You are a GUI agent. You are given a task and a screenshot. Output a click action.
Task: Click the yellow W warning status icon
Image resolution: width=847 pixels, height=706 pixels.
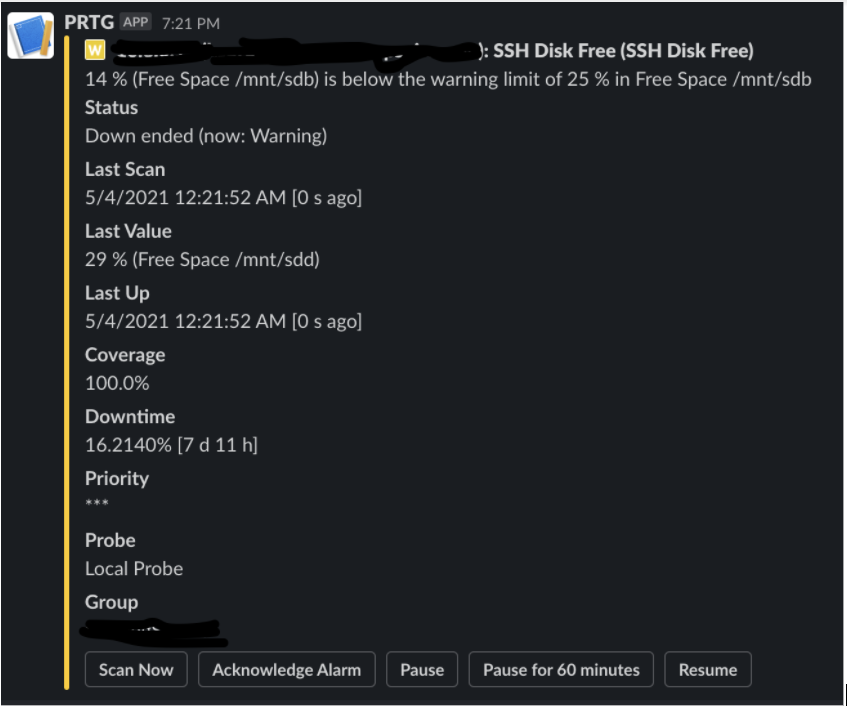[x=95, y=50]
